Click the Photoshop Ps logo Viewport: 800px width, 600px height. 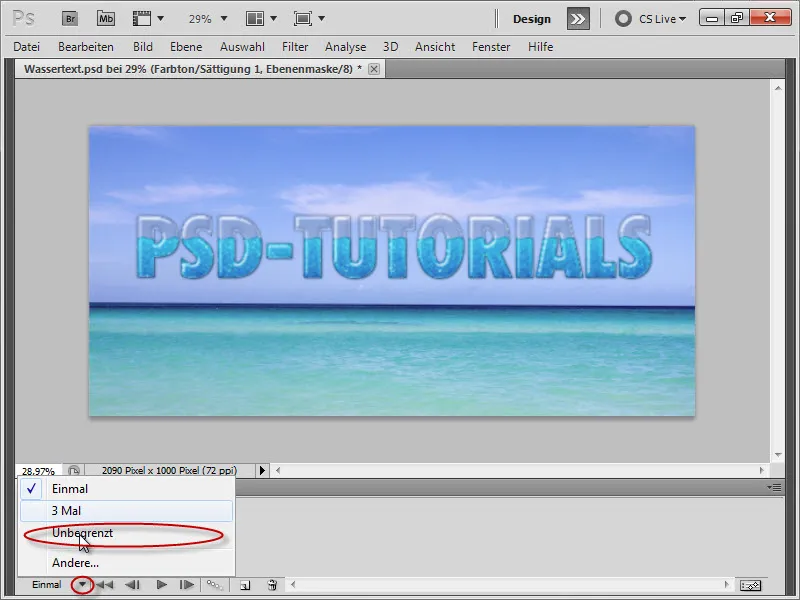point(23,19)
